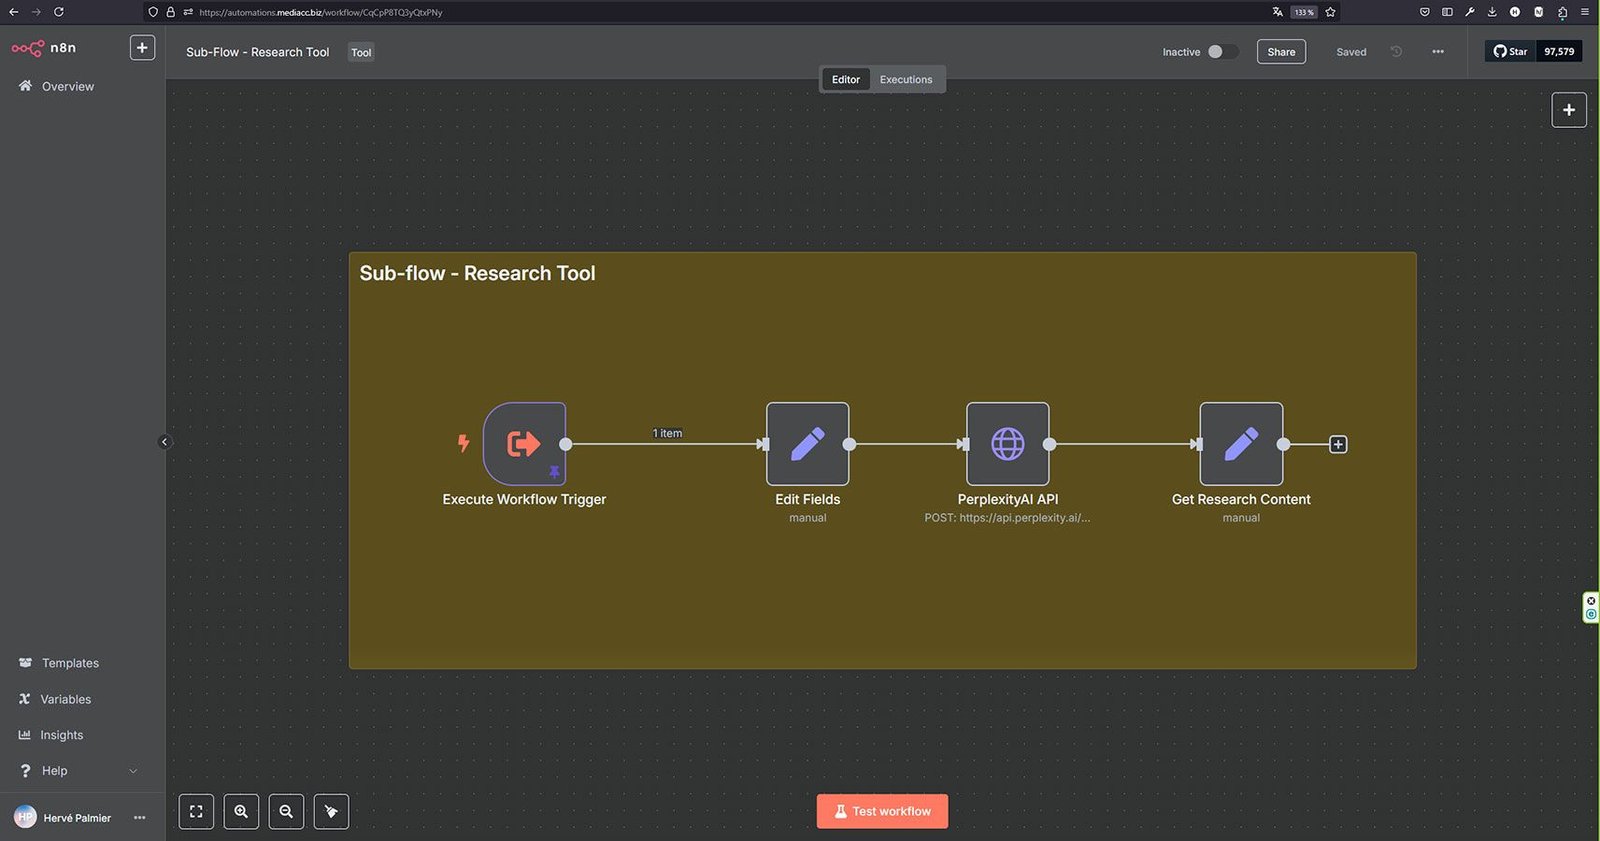Image resolution: width=1600 pixels, height=841 pixels.
Task: Open Pocket save icon in browser
Action: [x=1424, y=12]
